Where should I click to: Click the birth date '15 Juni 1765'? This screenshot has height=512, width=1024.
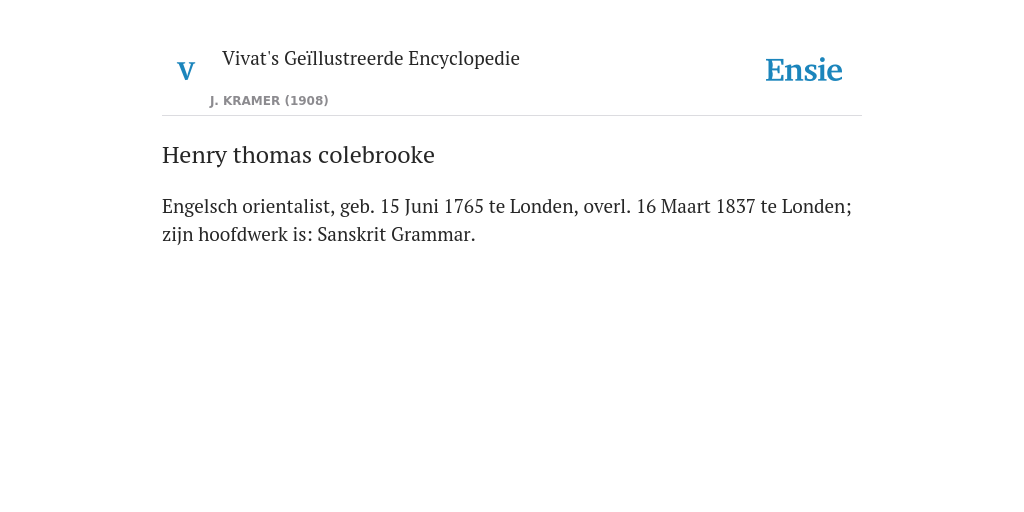tap(432, 206)
